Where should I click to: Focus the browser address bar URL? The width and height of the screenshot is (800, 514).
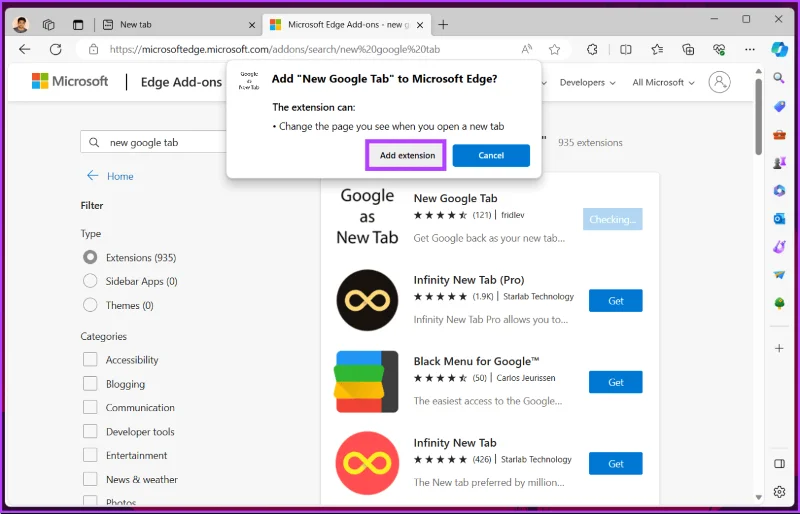pyautogui.click(x=274, y=50)
